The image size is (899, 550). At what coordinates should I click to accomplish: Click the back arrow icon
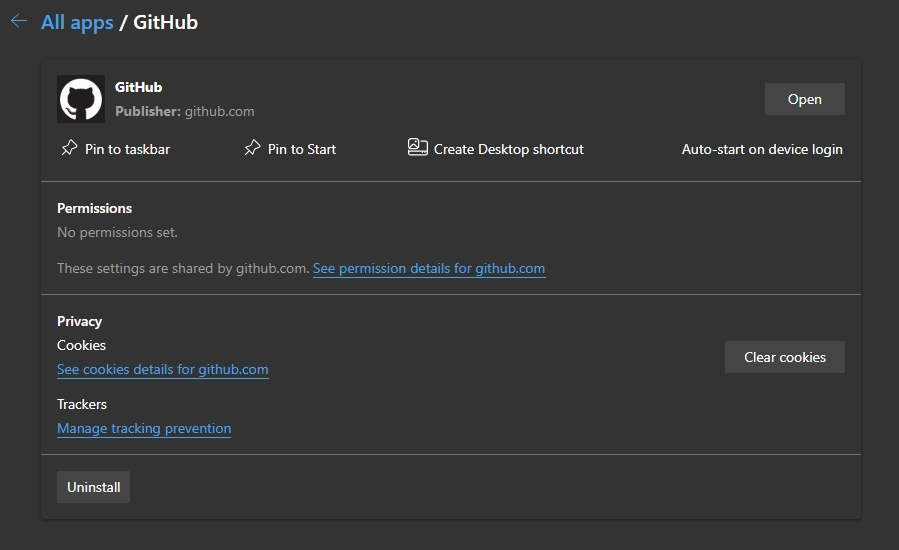[x=18, y=22]
